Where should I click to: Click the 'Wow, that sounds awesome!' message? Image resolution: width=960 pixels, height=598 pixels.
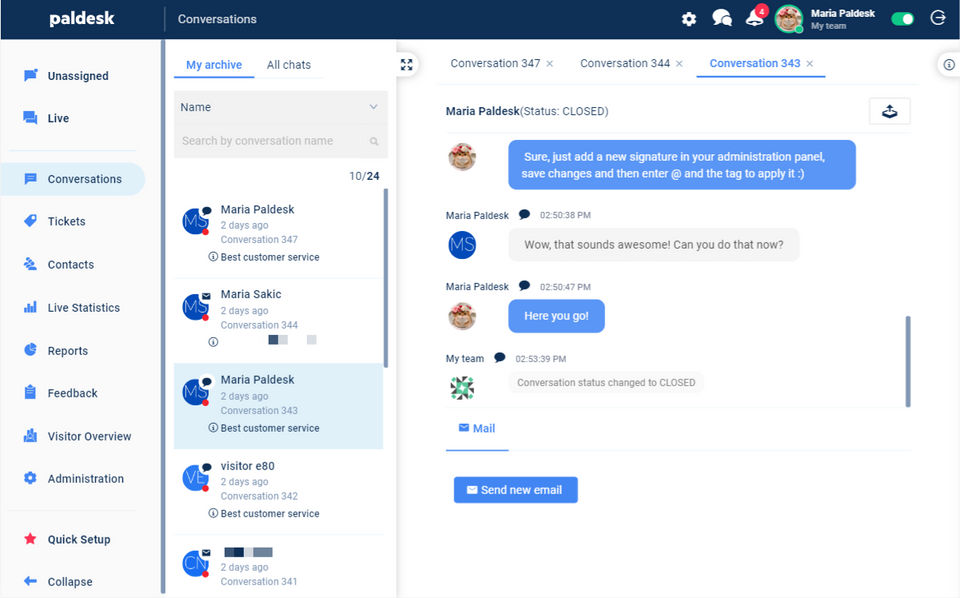click(x=654, y=245)
